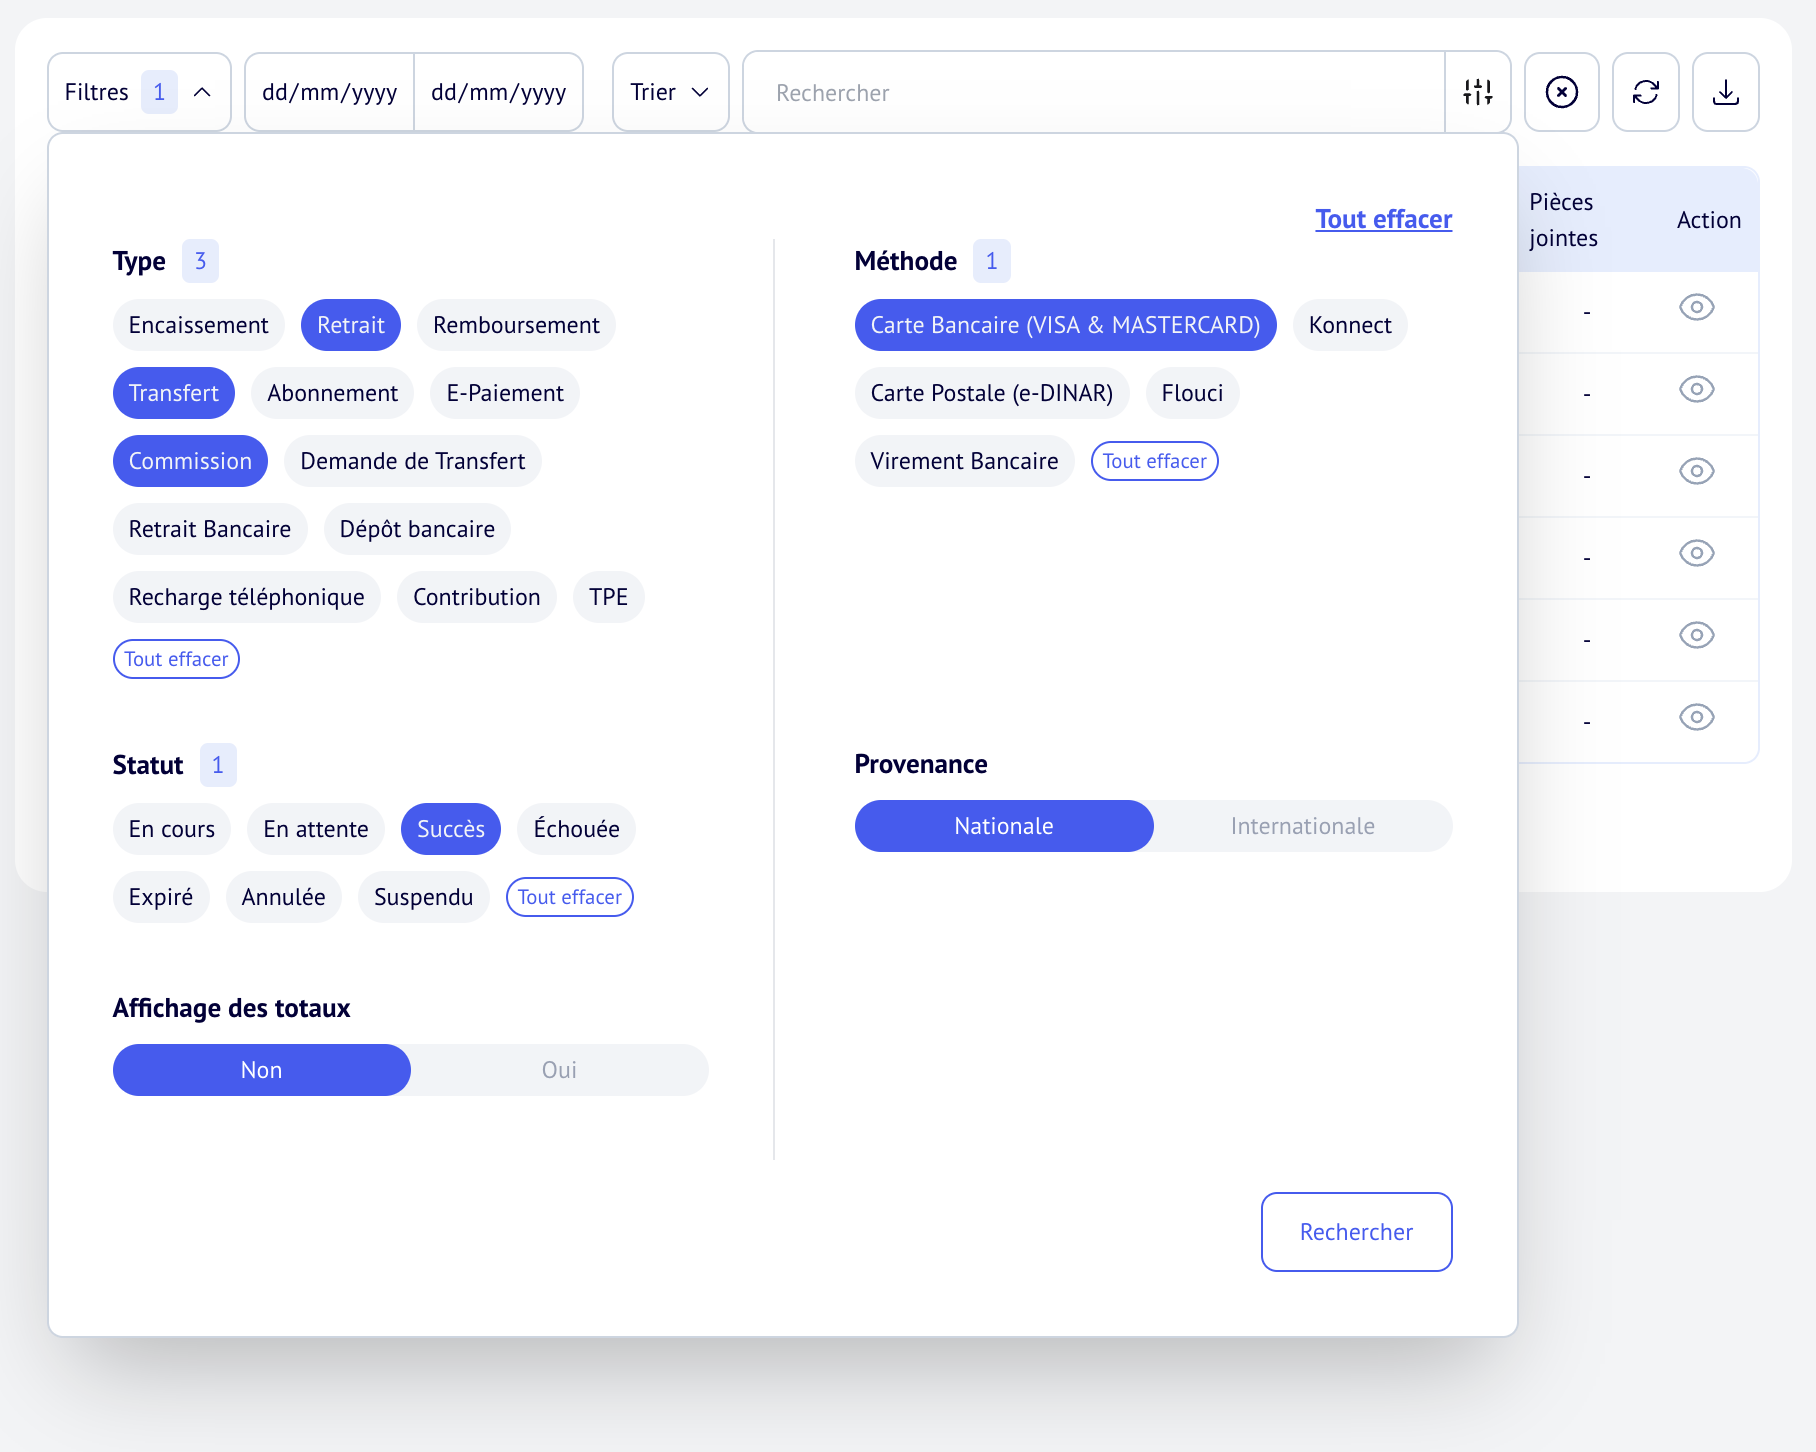Click the sixth row eye icon
The height and width of the screenshot is (1452, 1816).
click(1696, 717)
